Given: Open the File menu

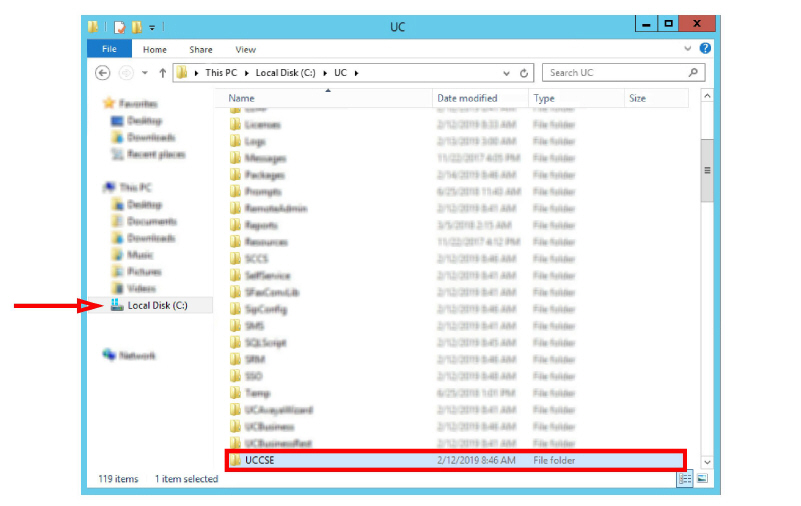Looking at the screenshot, I should pyautogui.click(x=108, y=49).
